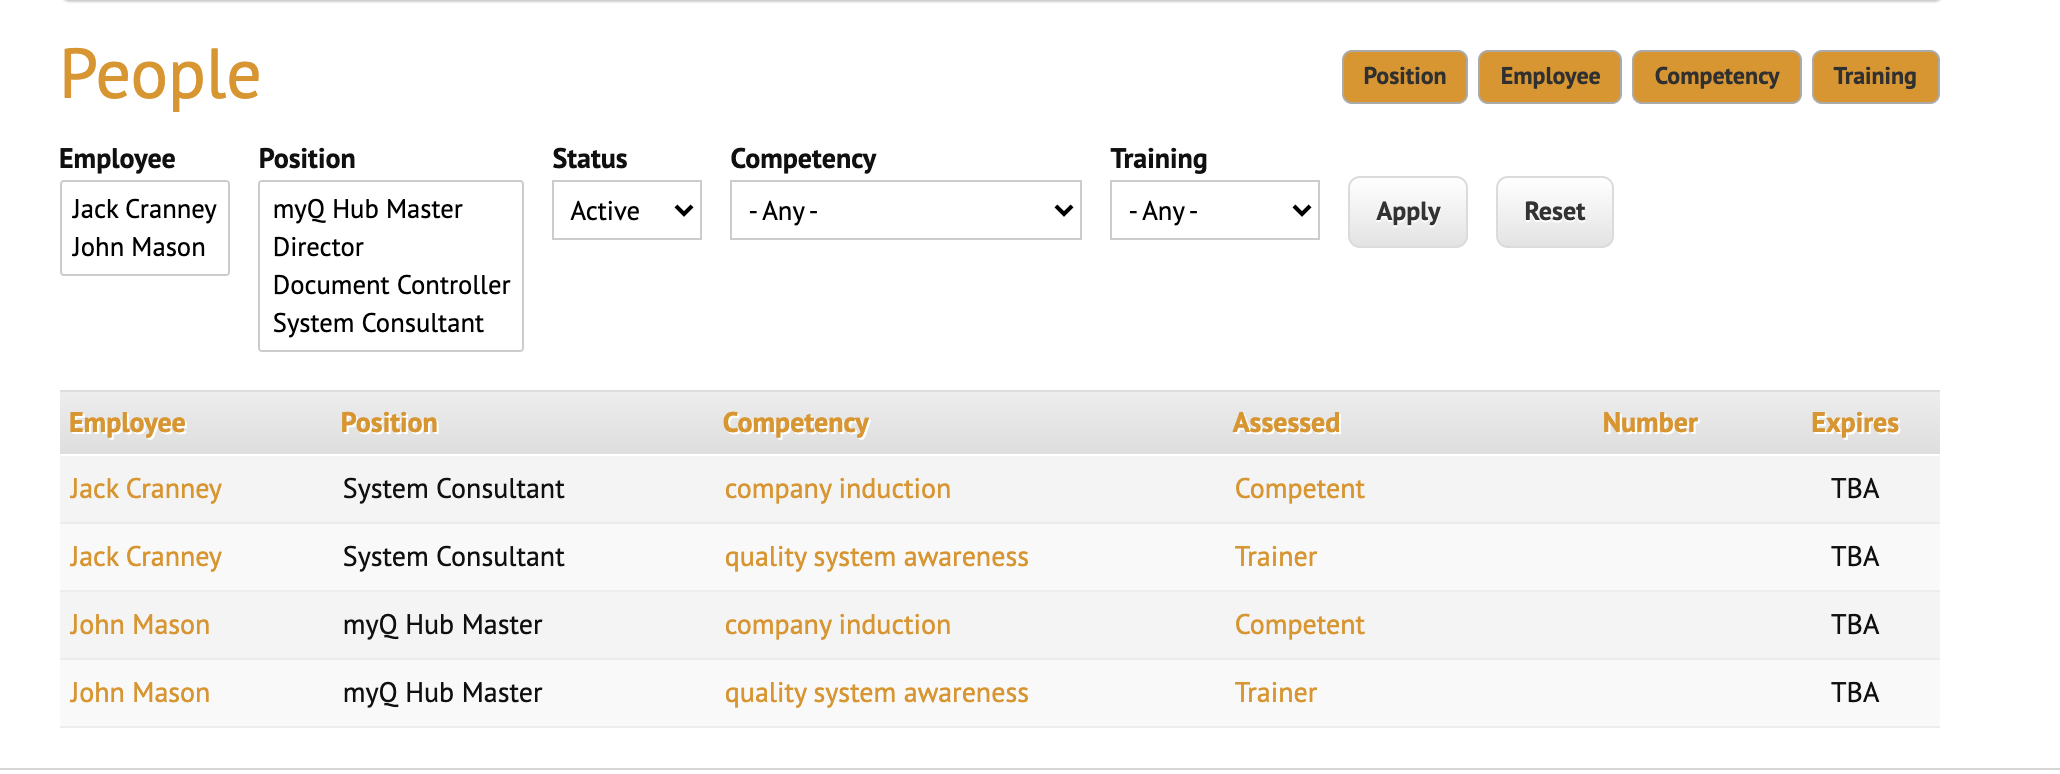The image size is (2060, 774).
Task: Expand the Competency filter dropdown
Action: click(x=905, y=211)
